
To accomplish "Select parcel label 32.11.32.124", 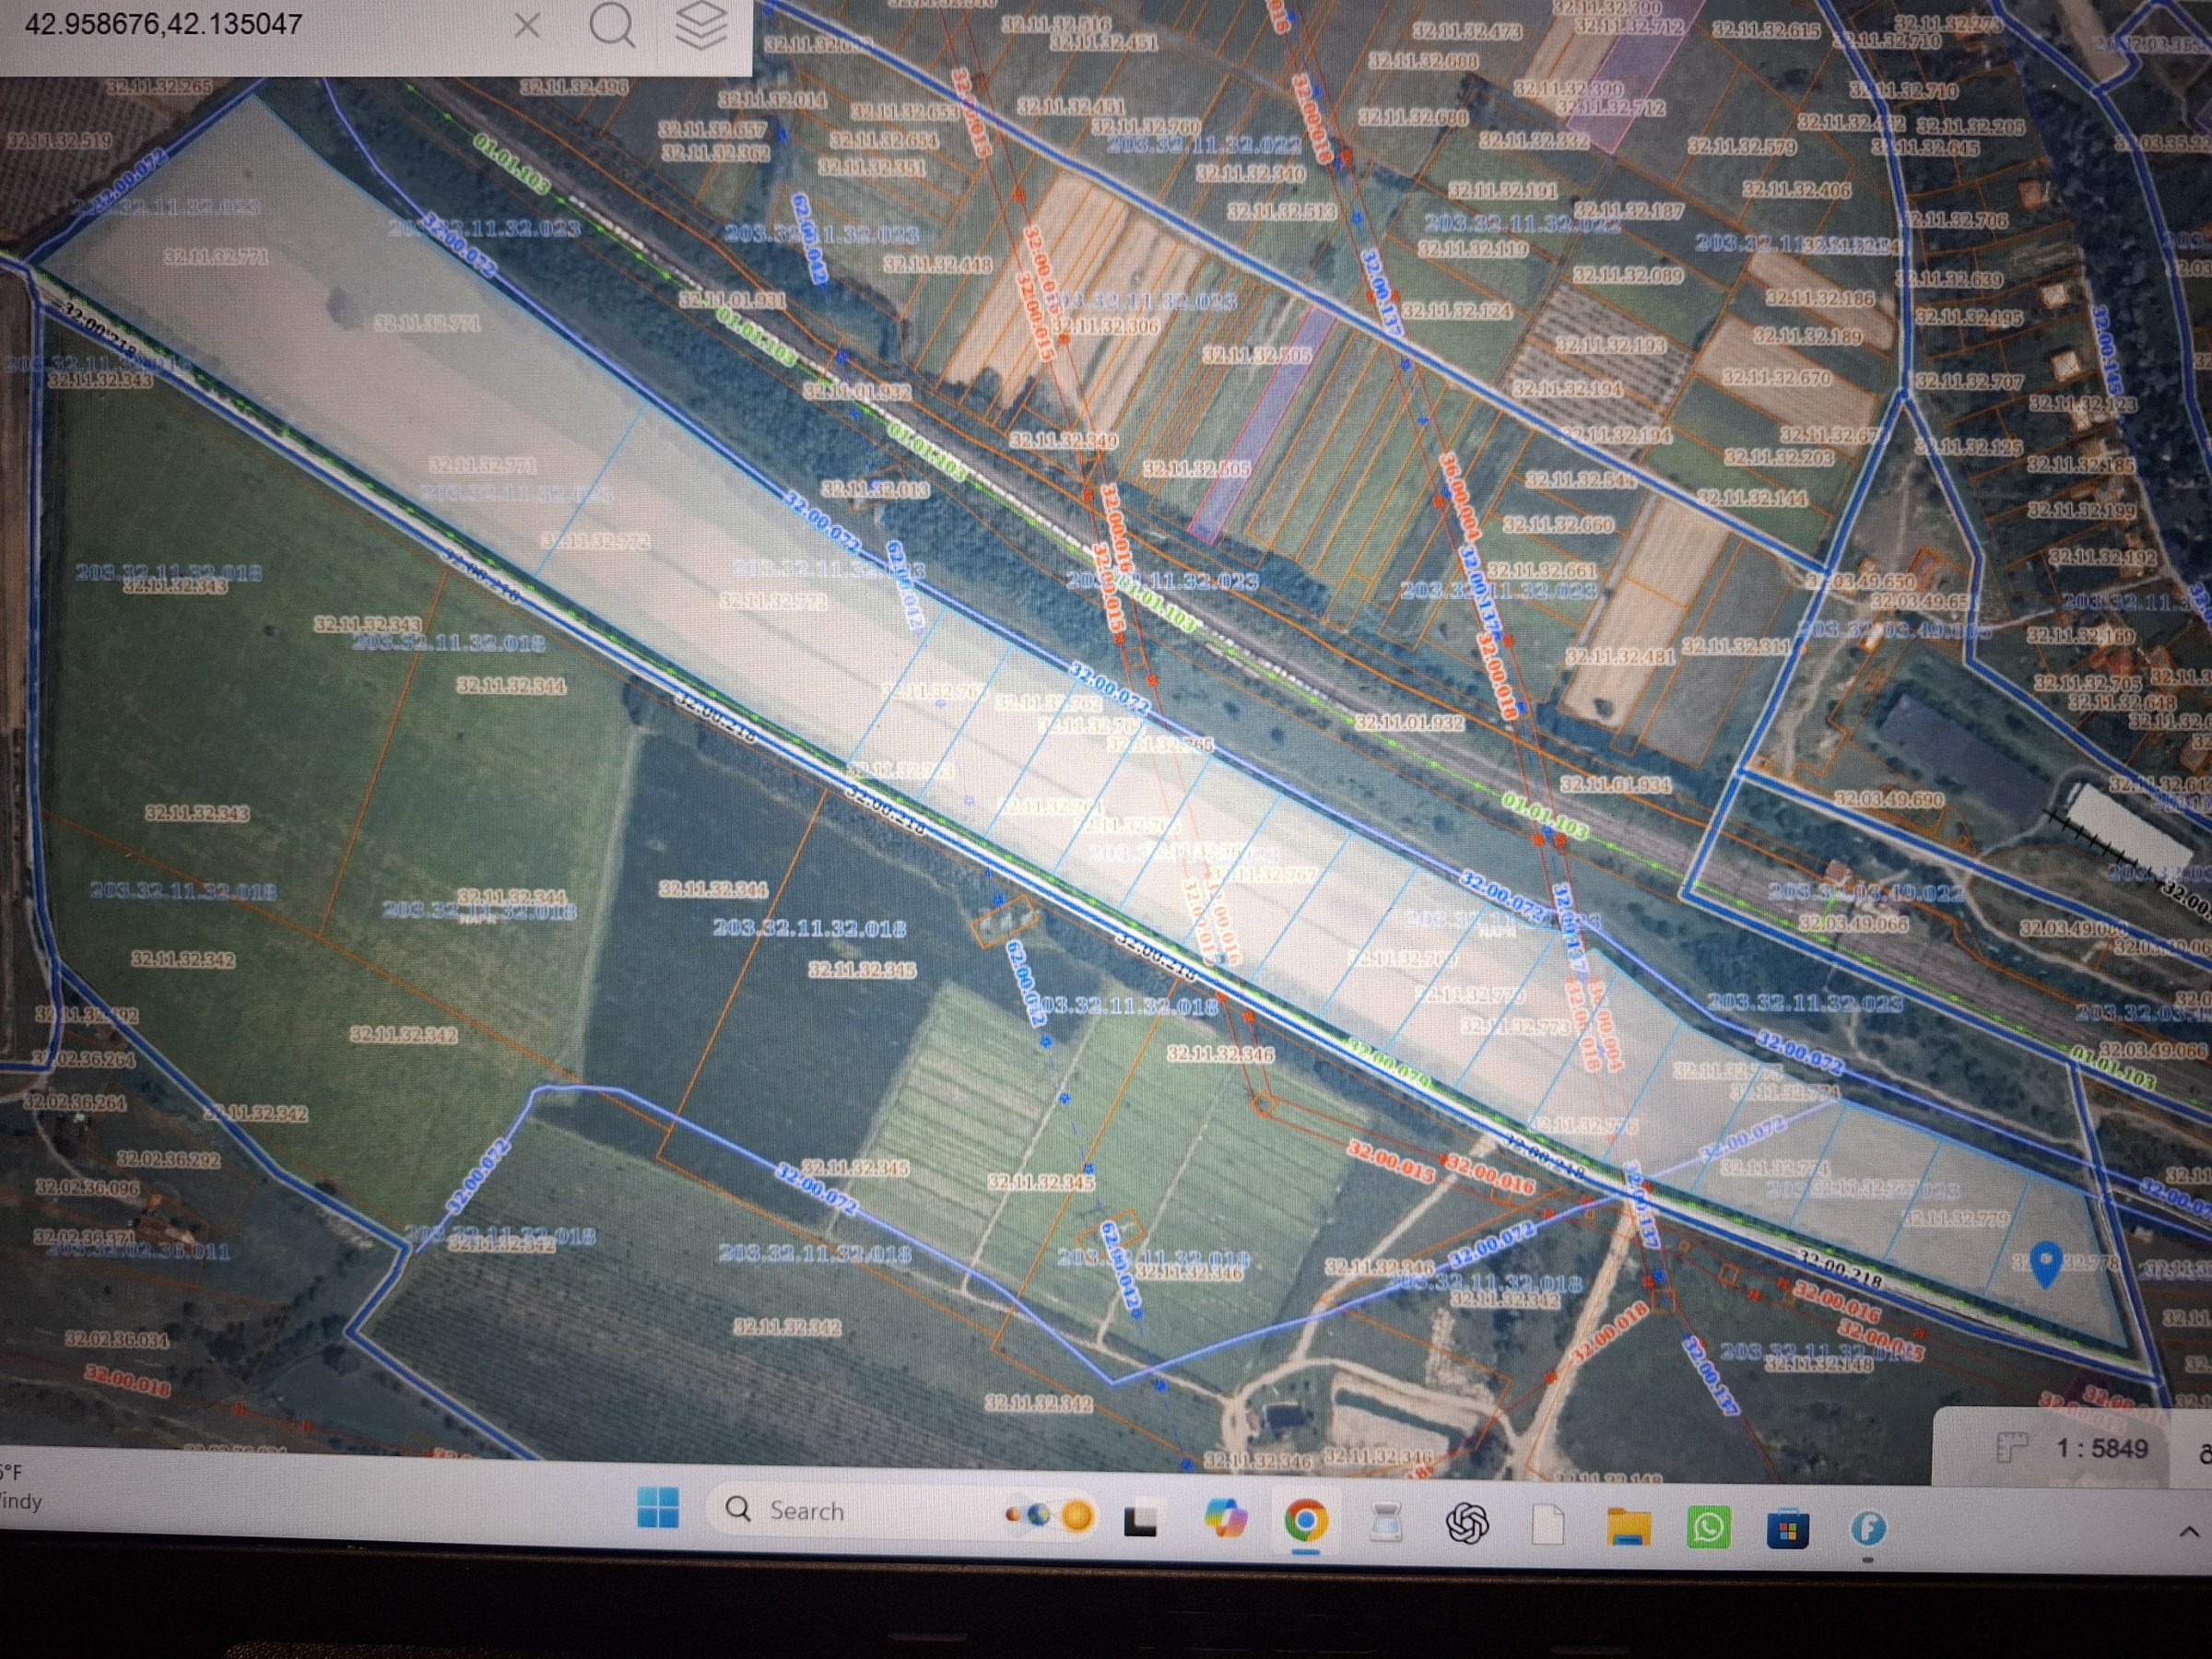I will pos(1457,311).
